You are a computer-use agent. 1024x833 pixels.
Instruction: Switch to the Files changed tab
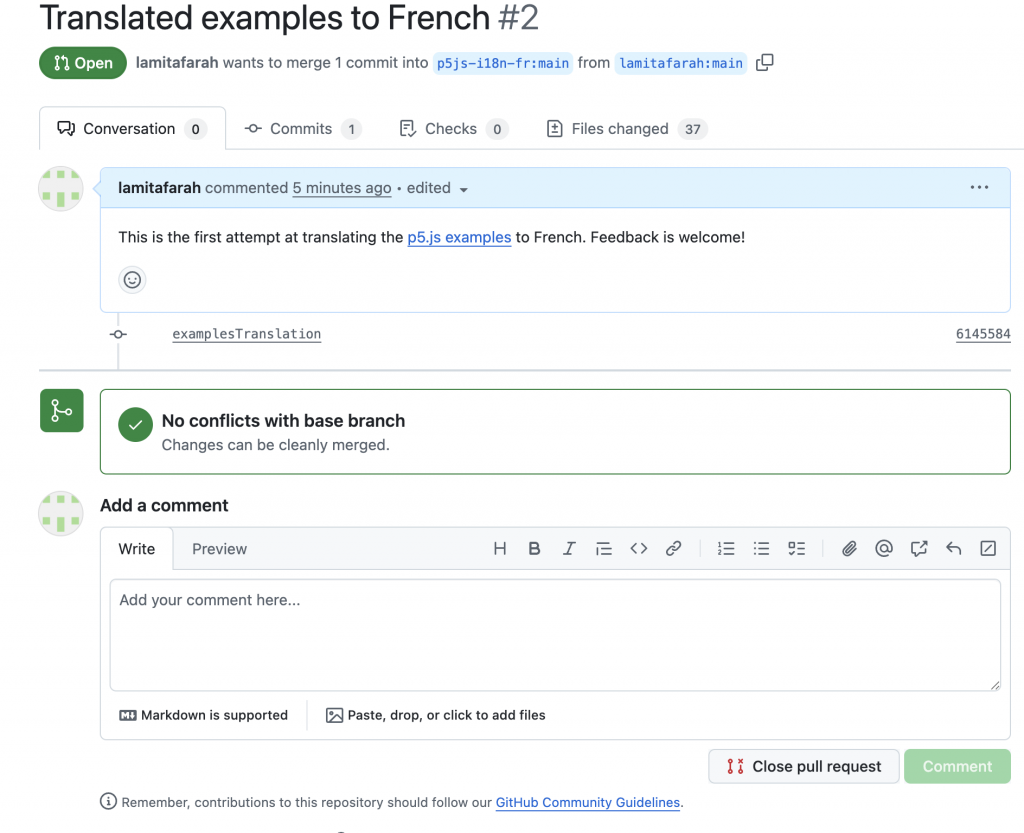(626, 129)
